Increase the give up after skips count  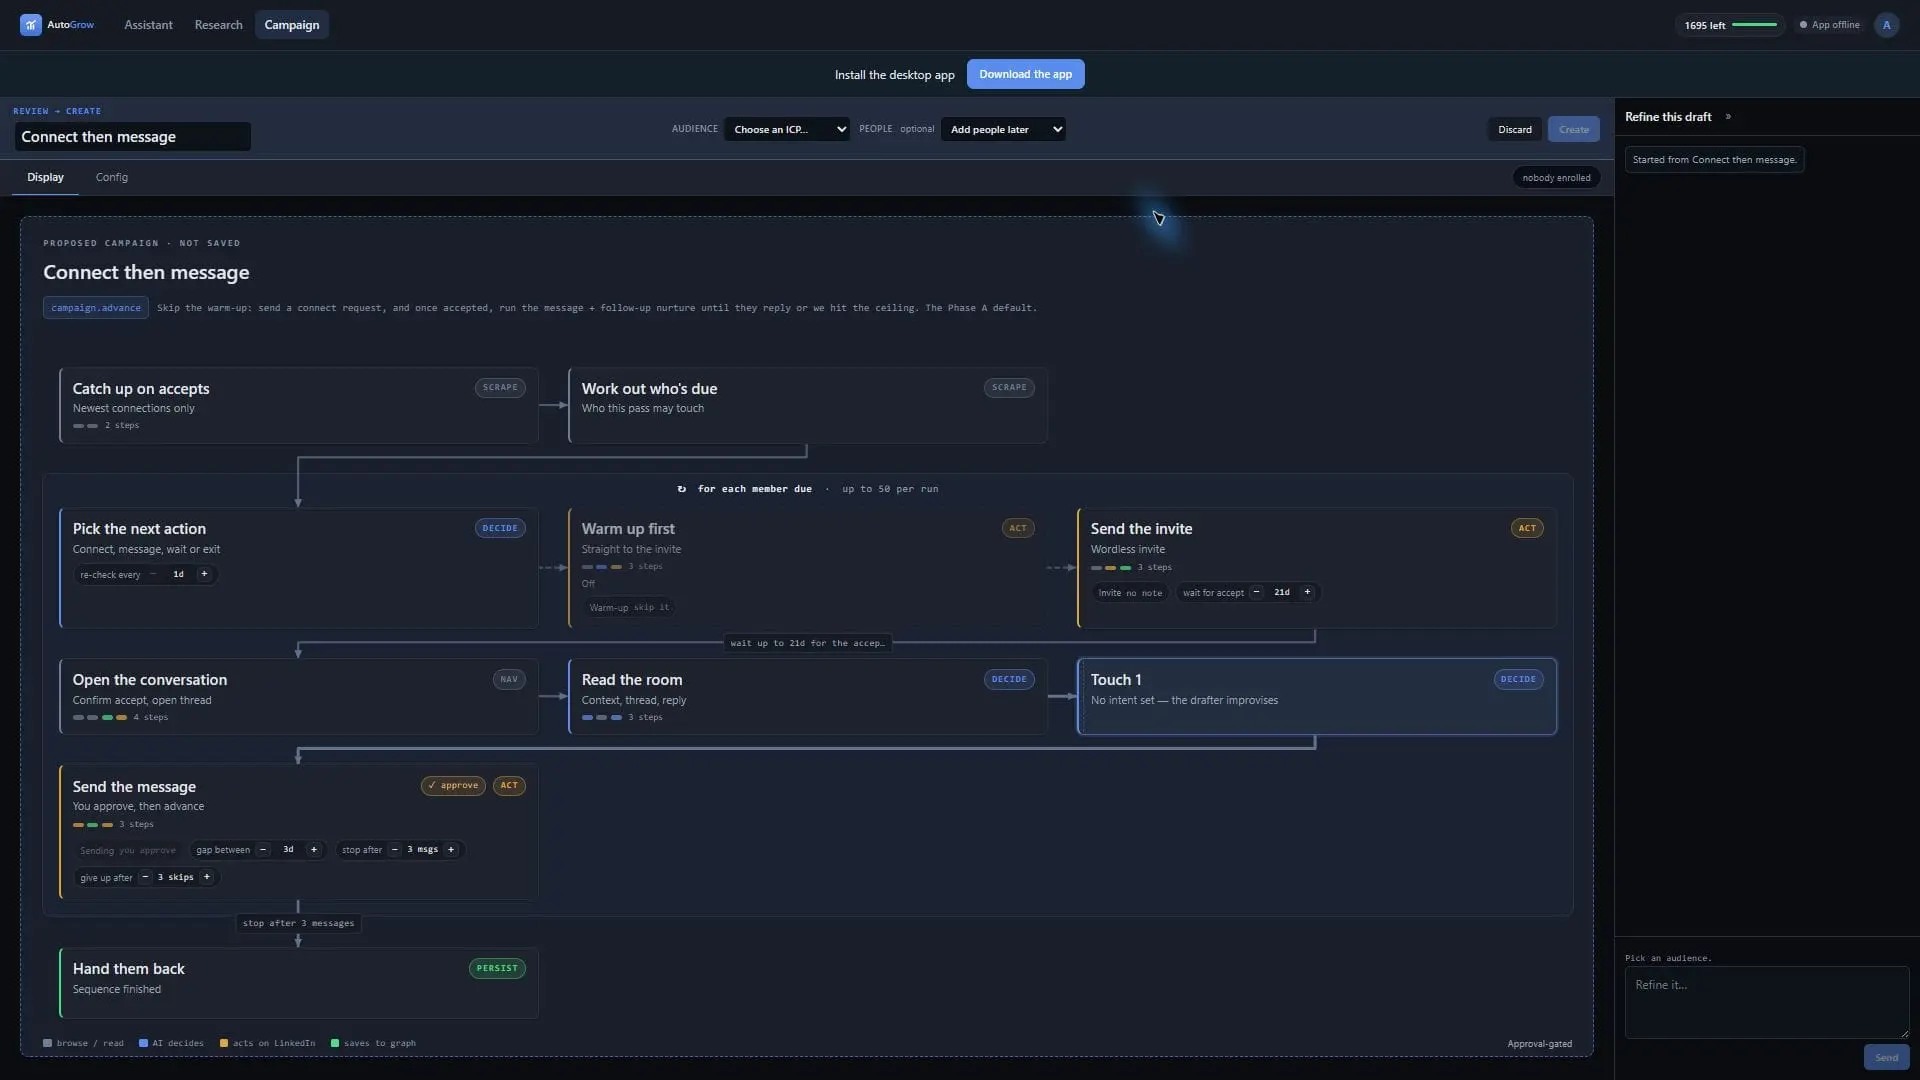click(207, 878)
